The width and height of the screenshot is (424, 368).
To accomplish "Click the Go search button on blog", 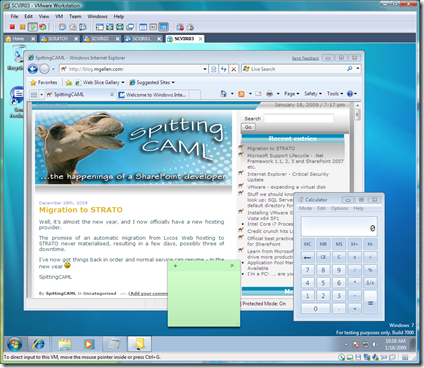I will [x=248, y=127].
